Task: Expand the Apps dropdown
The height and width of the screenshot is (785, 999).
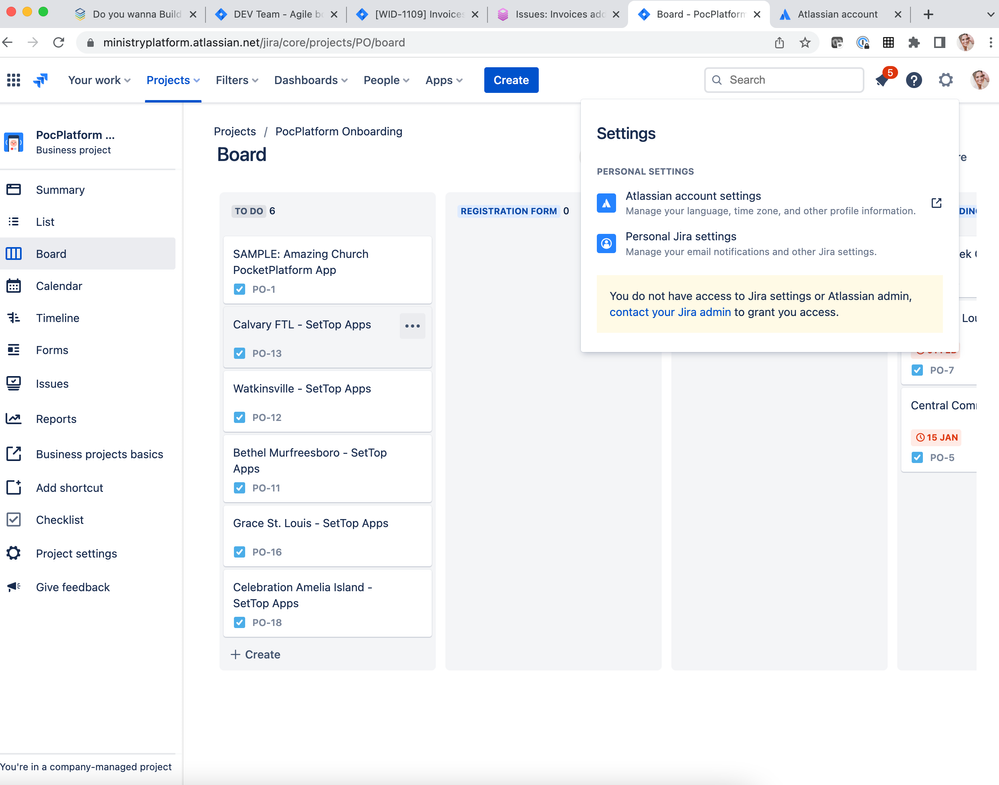Action: (444, 80)
